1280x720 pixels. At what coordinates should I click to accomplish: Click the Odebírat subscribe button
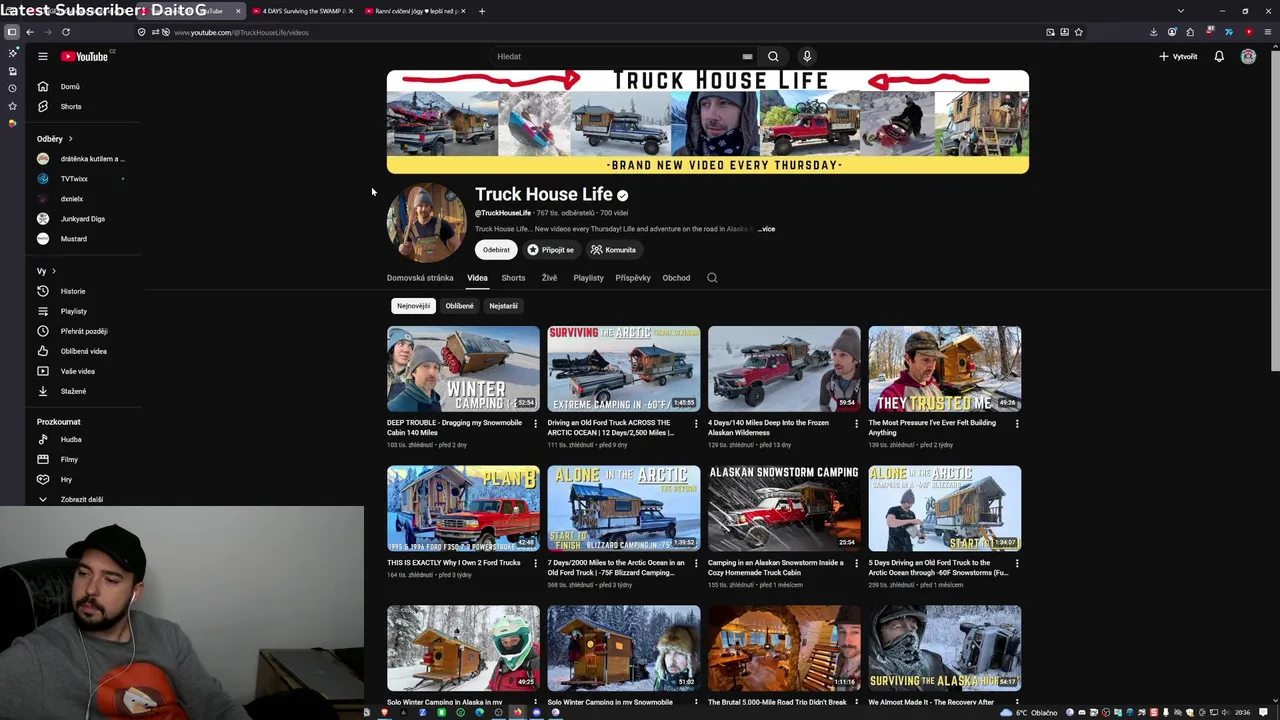tap(496, 250)
